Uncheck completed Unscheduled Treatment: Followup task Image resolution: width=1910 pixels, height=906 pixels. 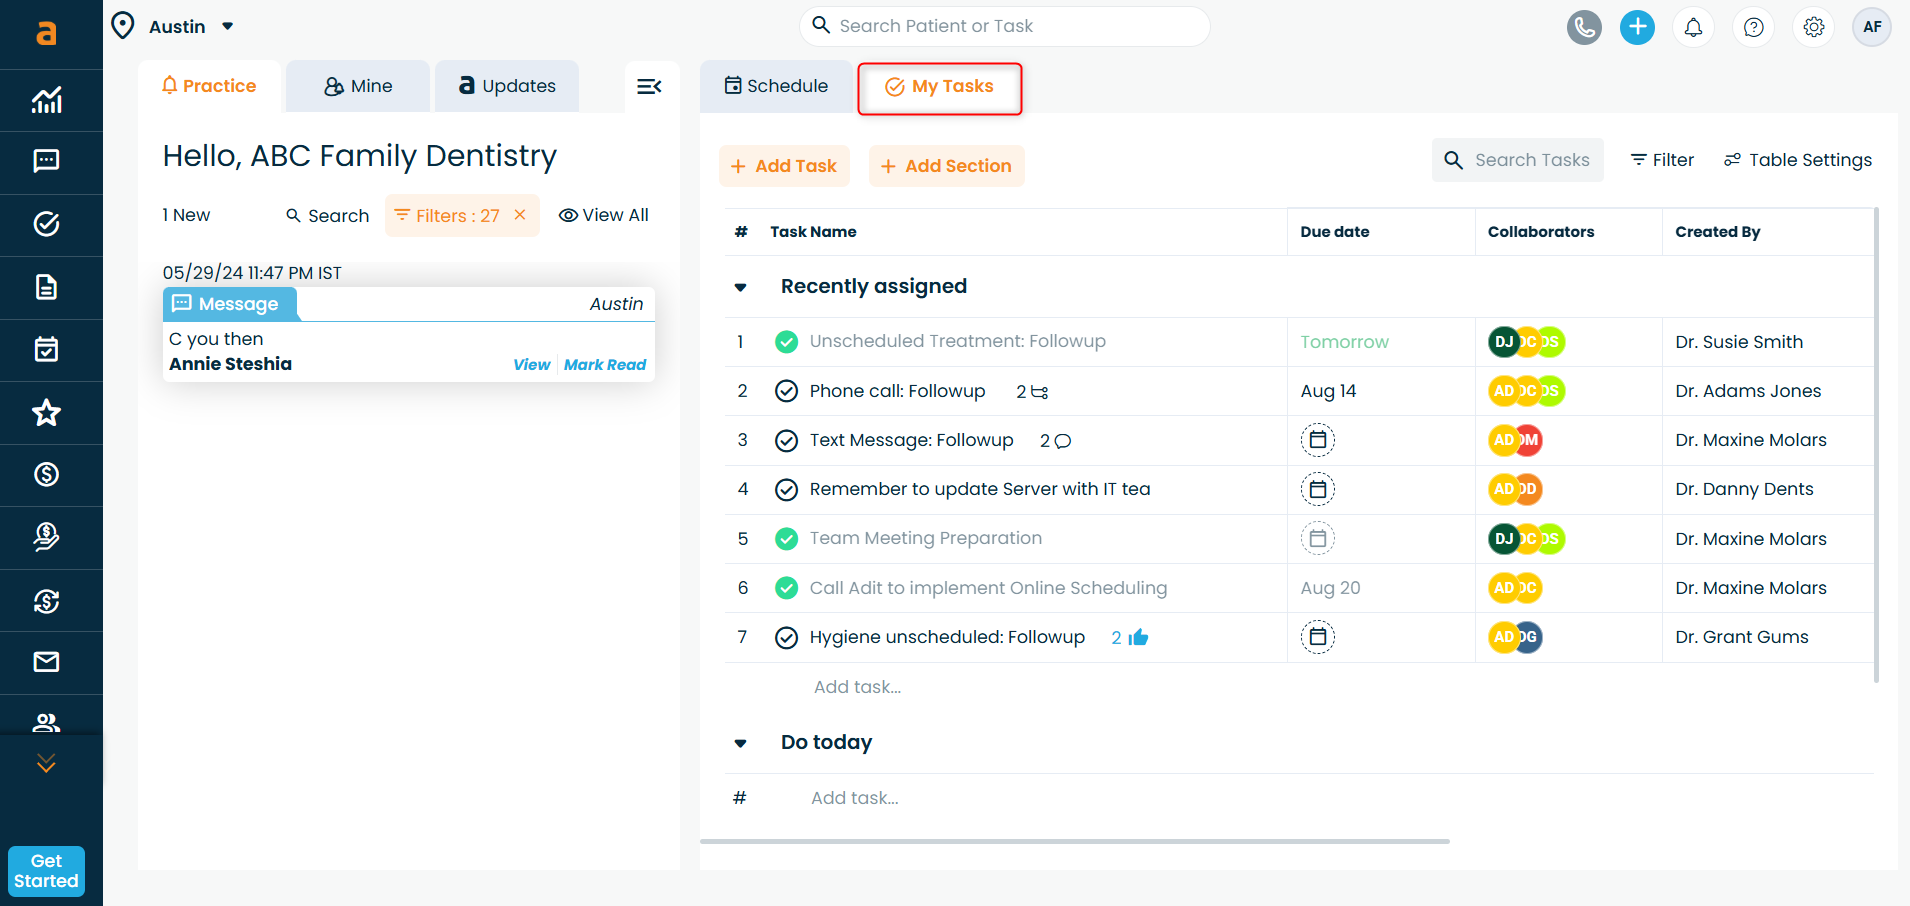coord(786,342)
